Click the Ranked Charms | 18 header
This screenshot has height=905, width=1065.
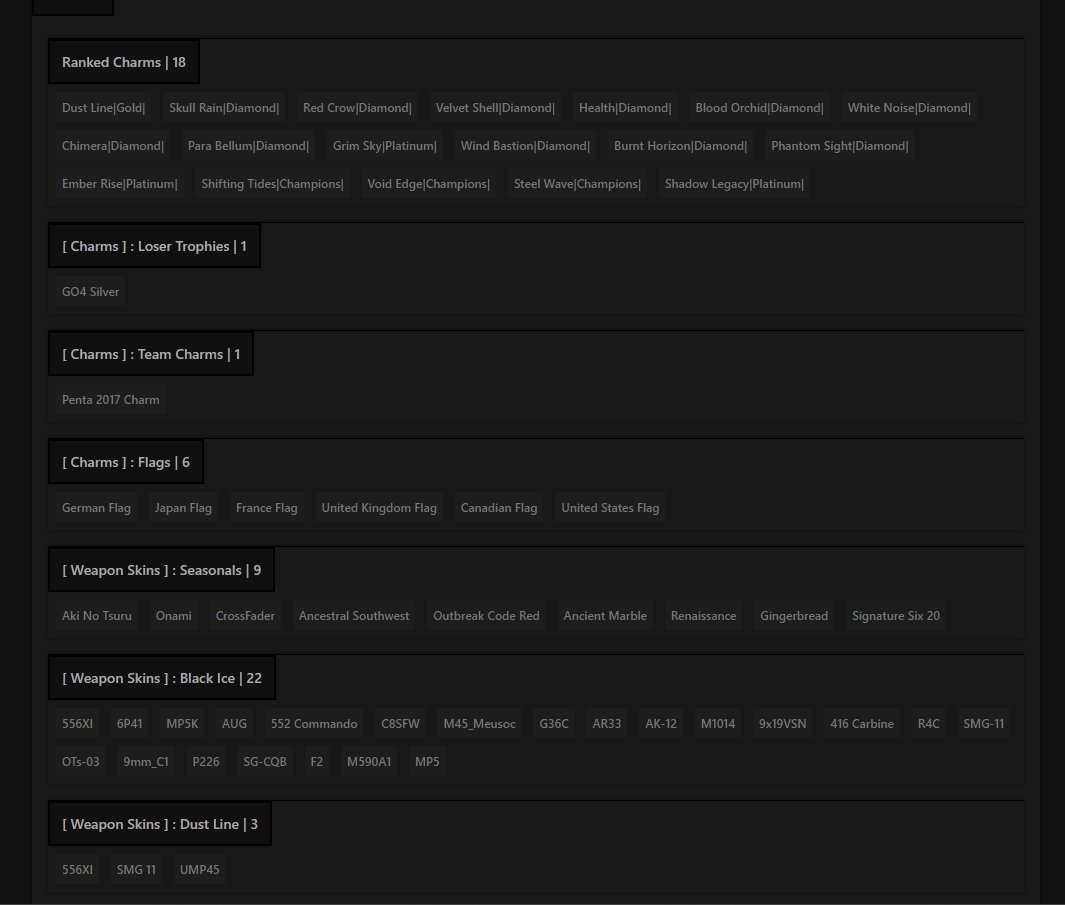[124, 62]
